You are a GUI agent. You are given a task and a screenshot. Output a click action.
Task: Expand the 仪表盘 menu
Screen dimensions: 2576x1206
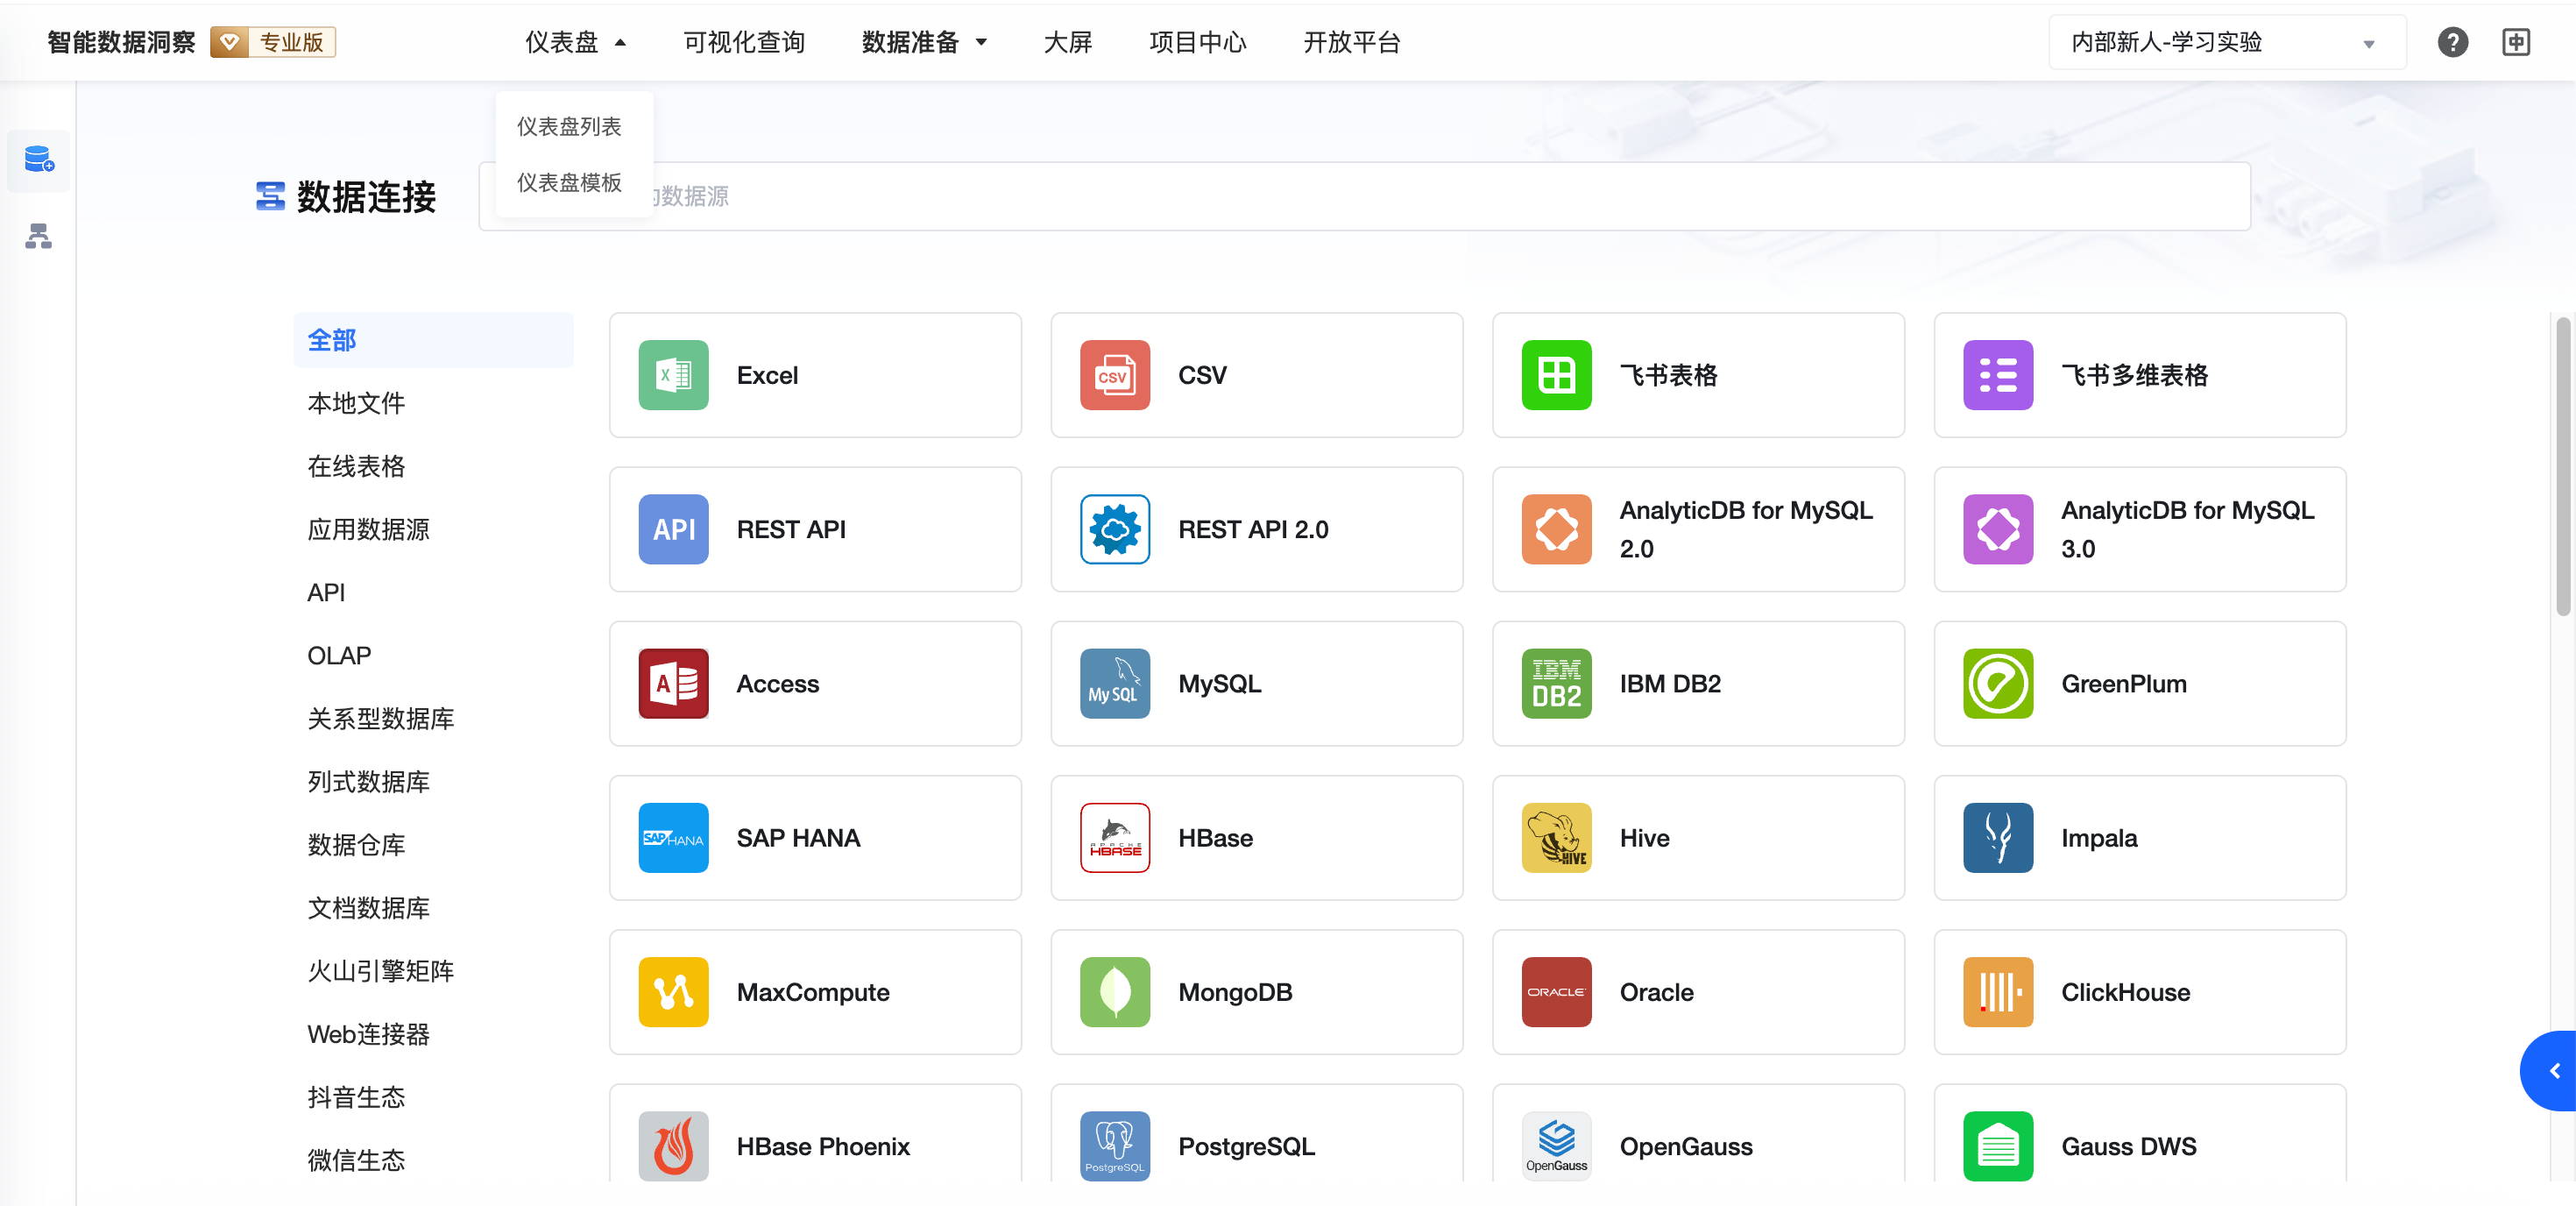point(575,42)
